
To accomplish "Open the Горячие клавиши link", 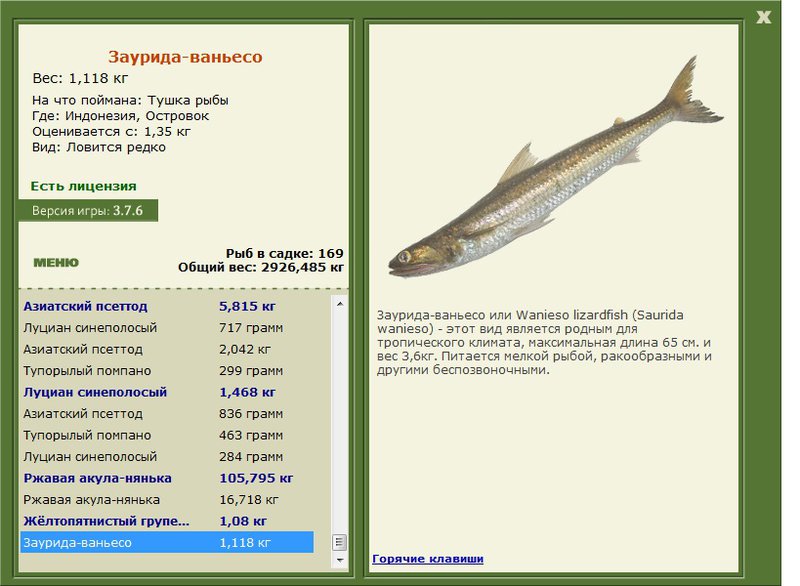I will pyautogui.click(x=428, y=558).
